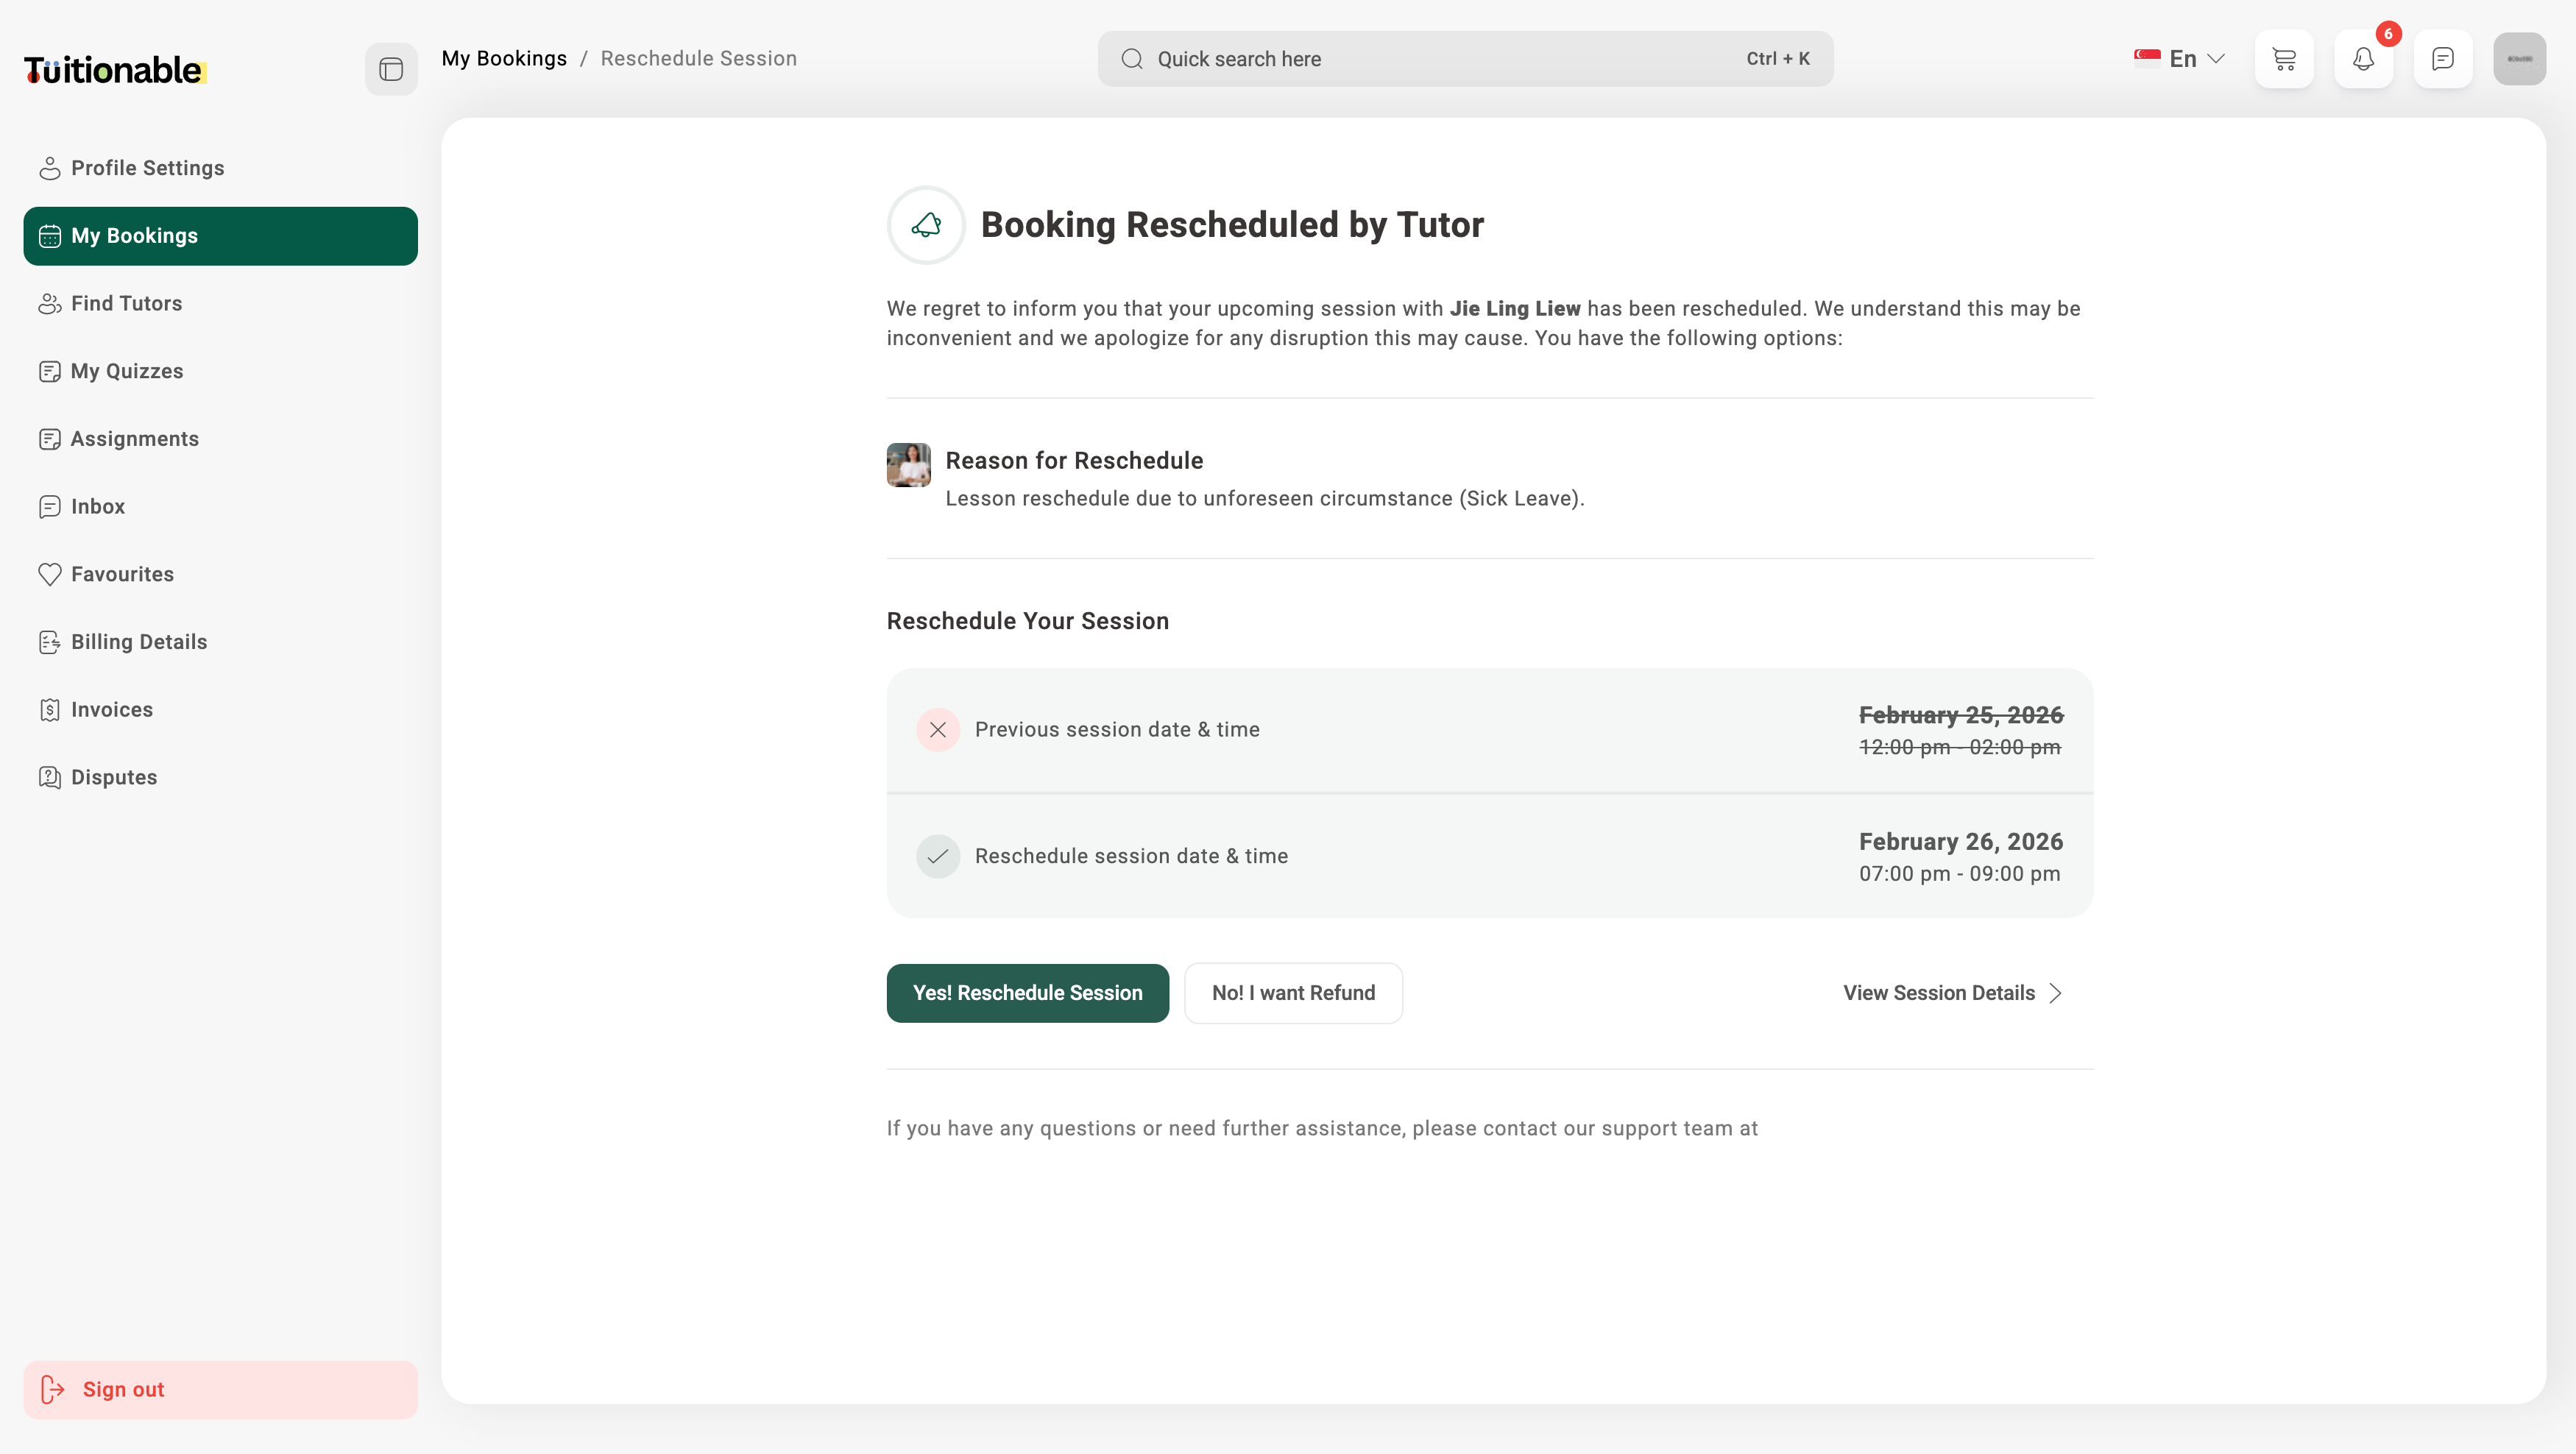Open Find Tutors in sidebar
This screenshot has height=1454, width=2576.
point(126,303)
